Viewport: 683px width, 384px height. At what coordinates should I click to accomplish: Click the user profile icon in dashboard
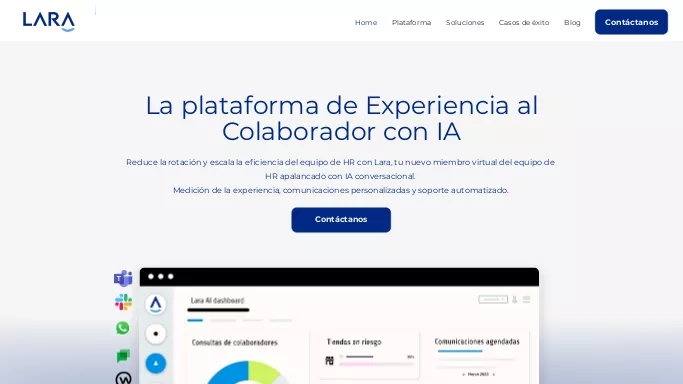[x=514, y=300]
